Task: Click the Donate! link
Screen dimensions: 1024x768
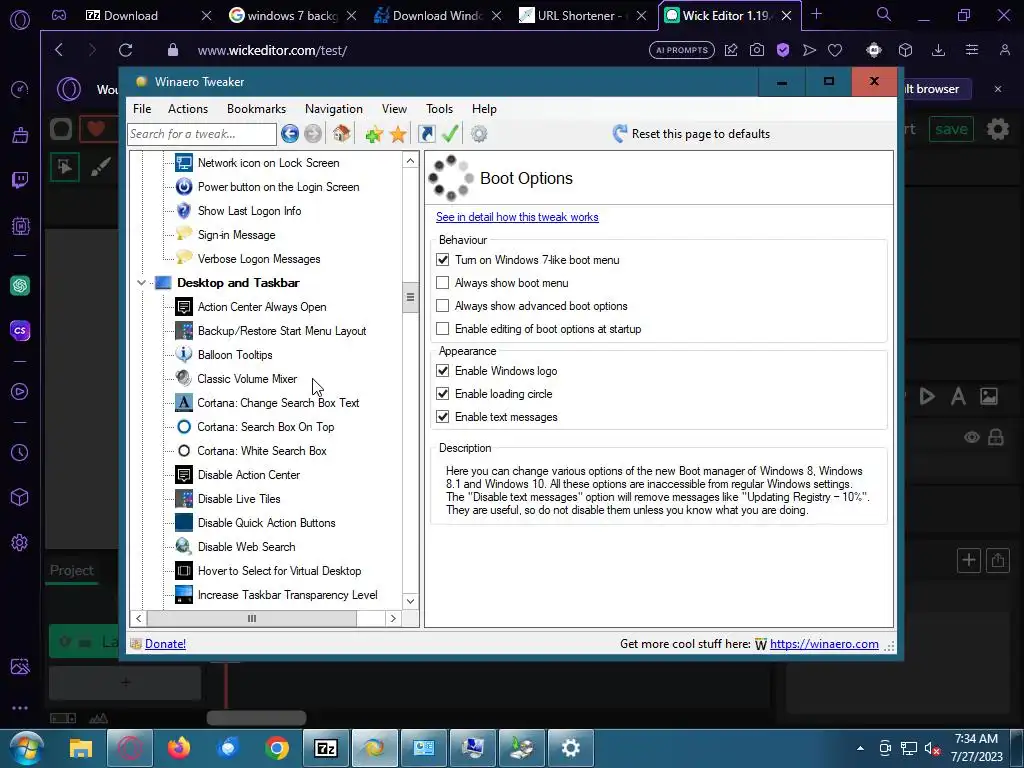Action: [x=165, y=644]
